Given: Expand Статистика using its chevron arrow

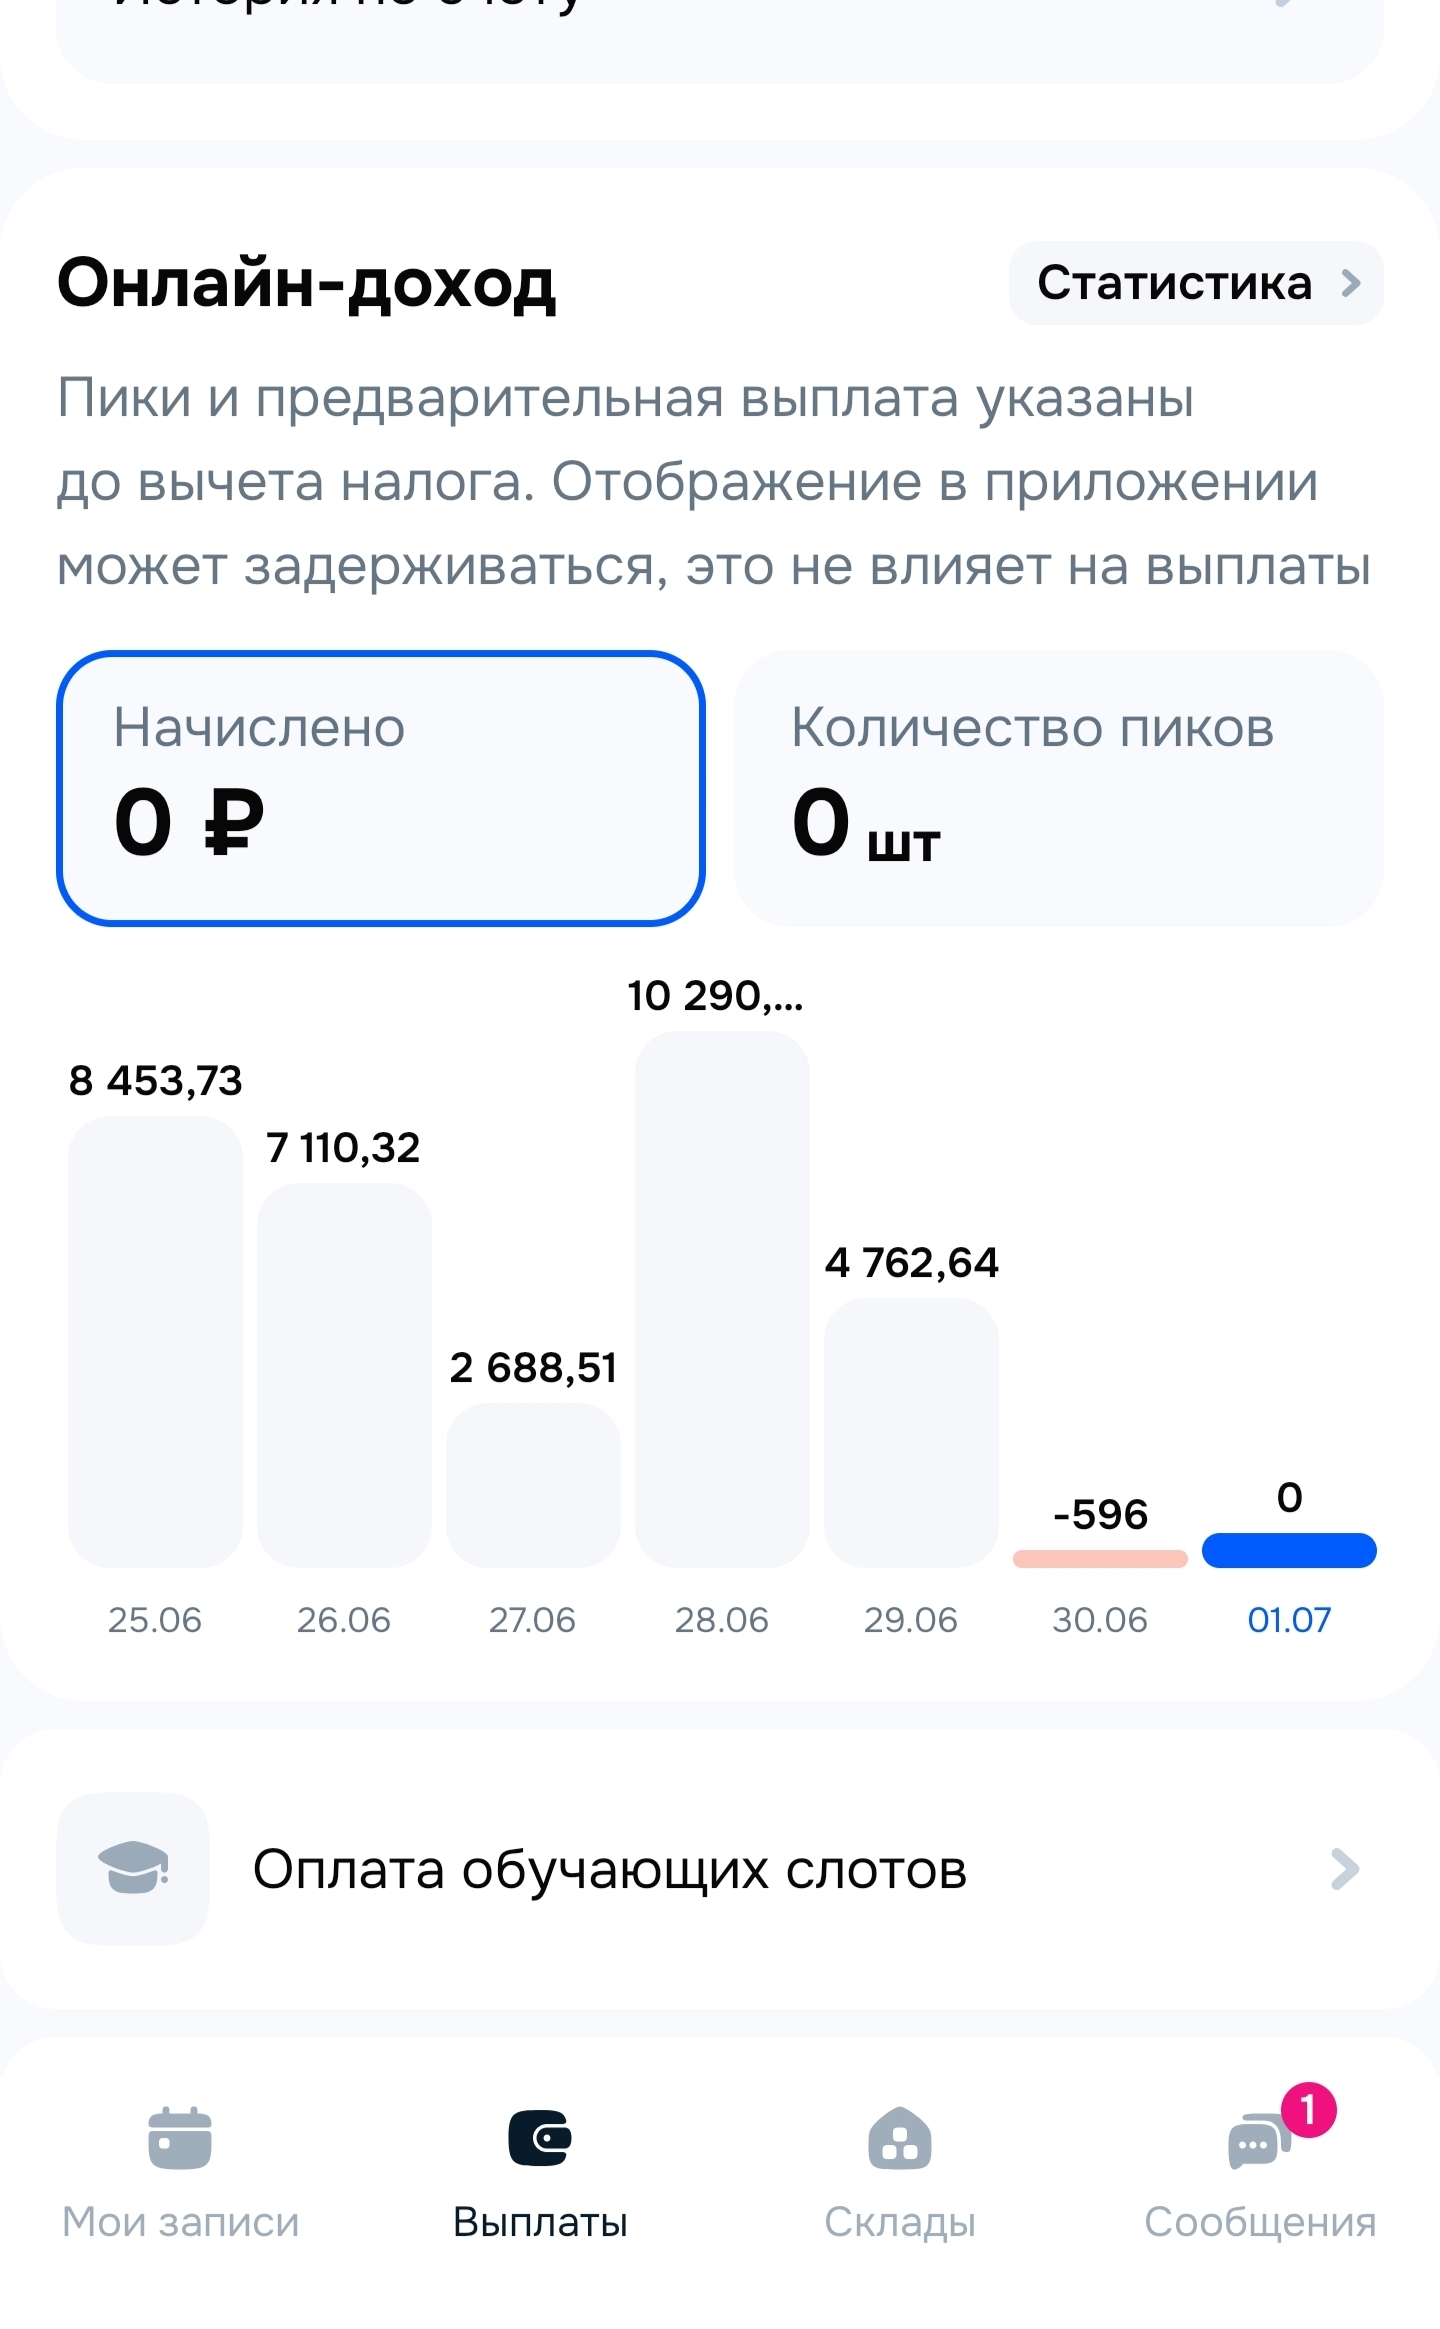Looking at the screenshot, I should pos(1351,283).
